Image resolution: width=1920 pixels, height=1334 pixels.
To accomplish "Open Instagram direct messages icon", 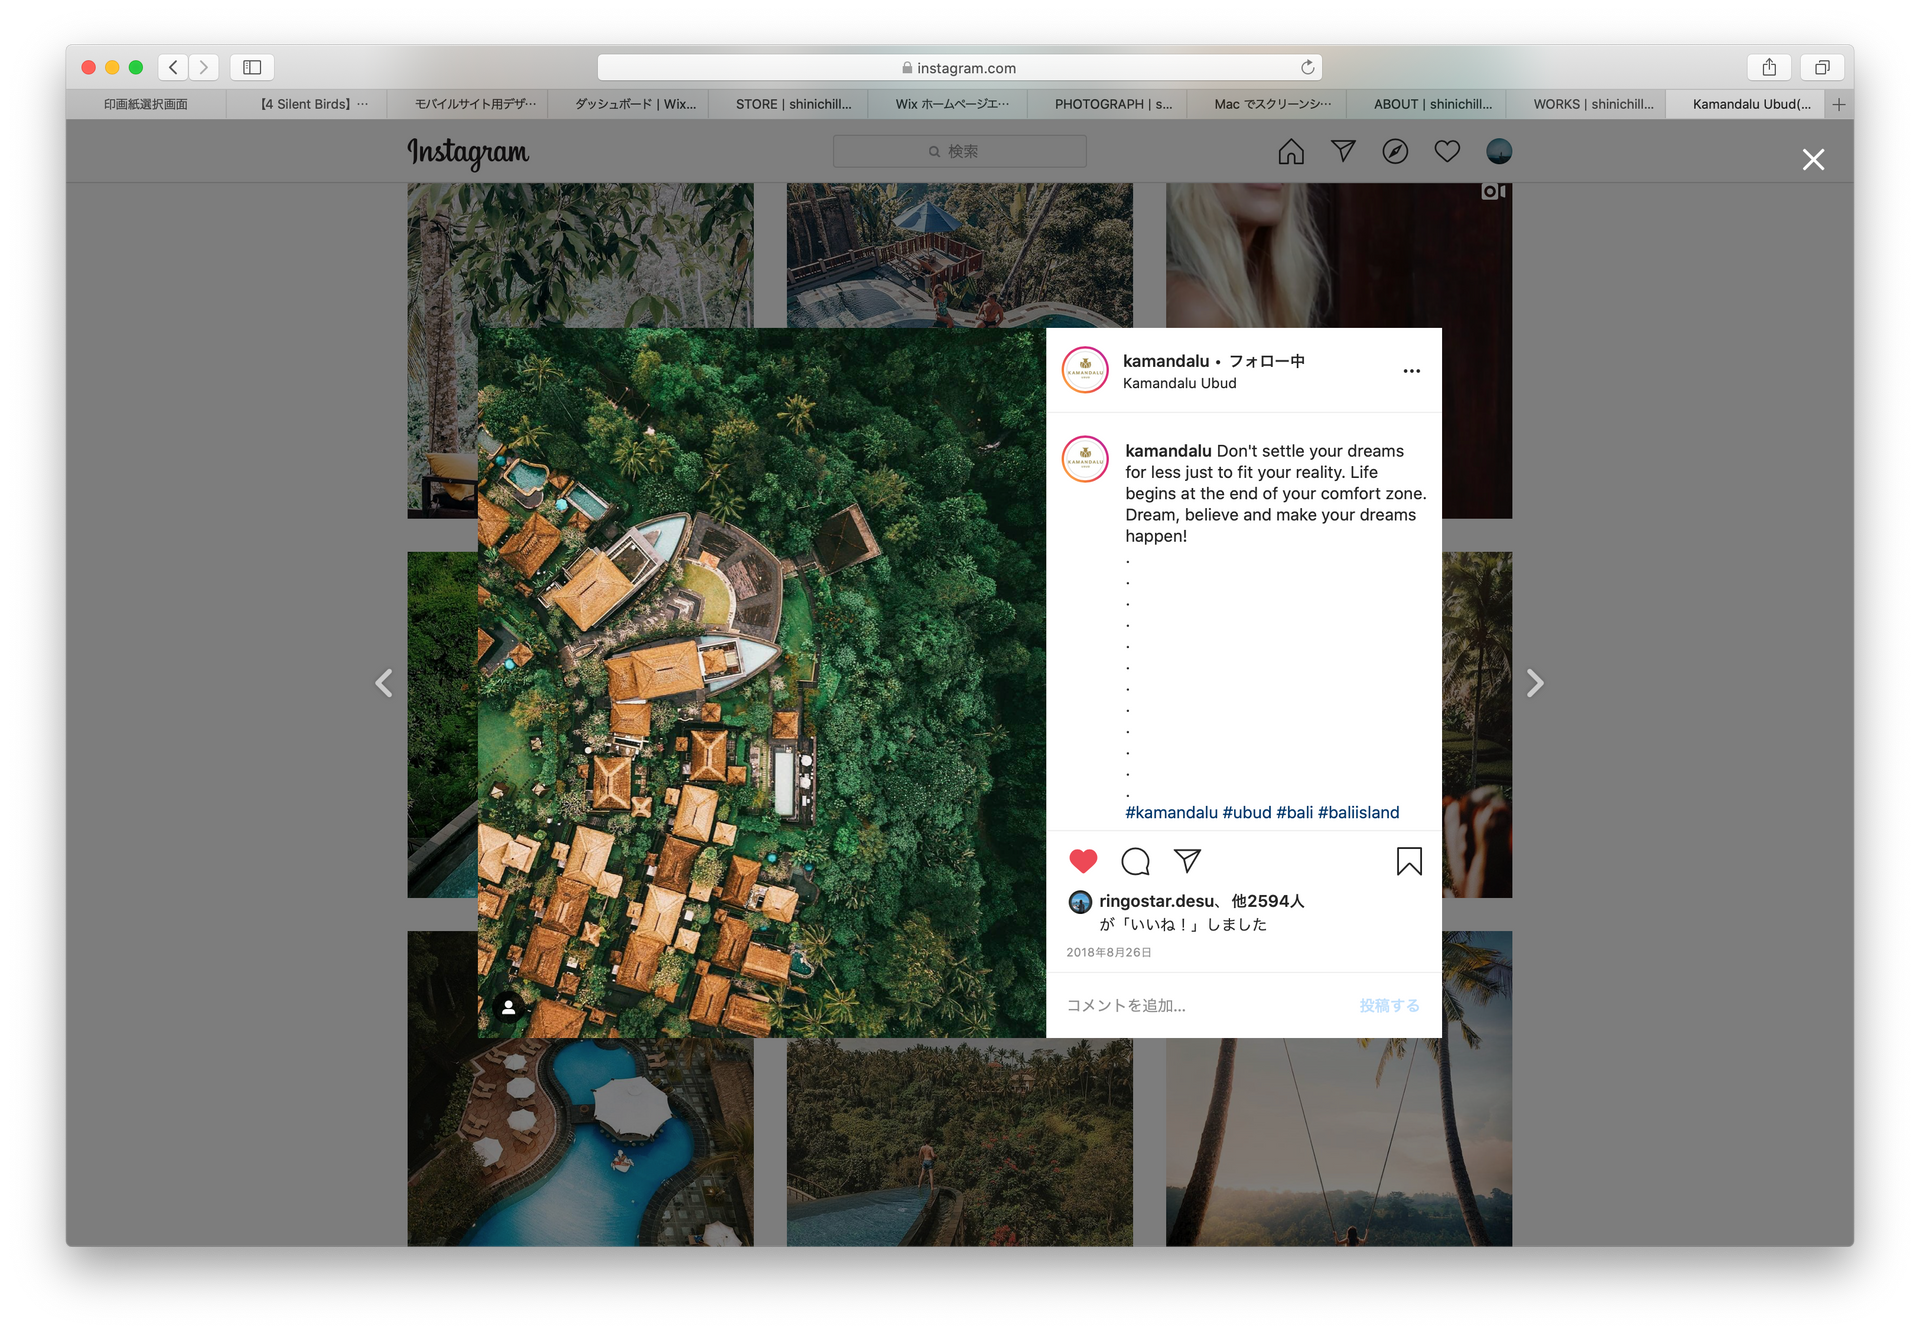I will pyautogui.click(x=1343, y=151).
